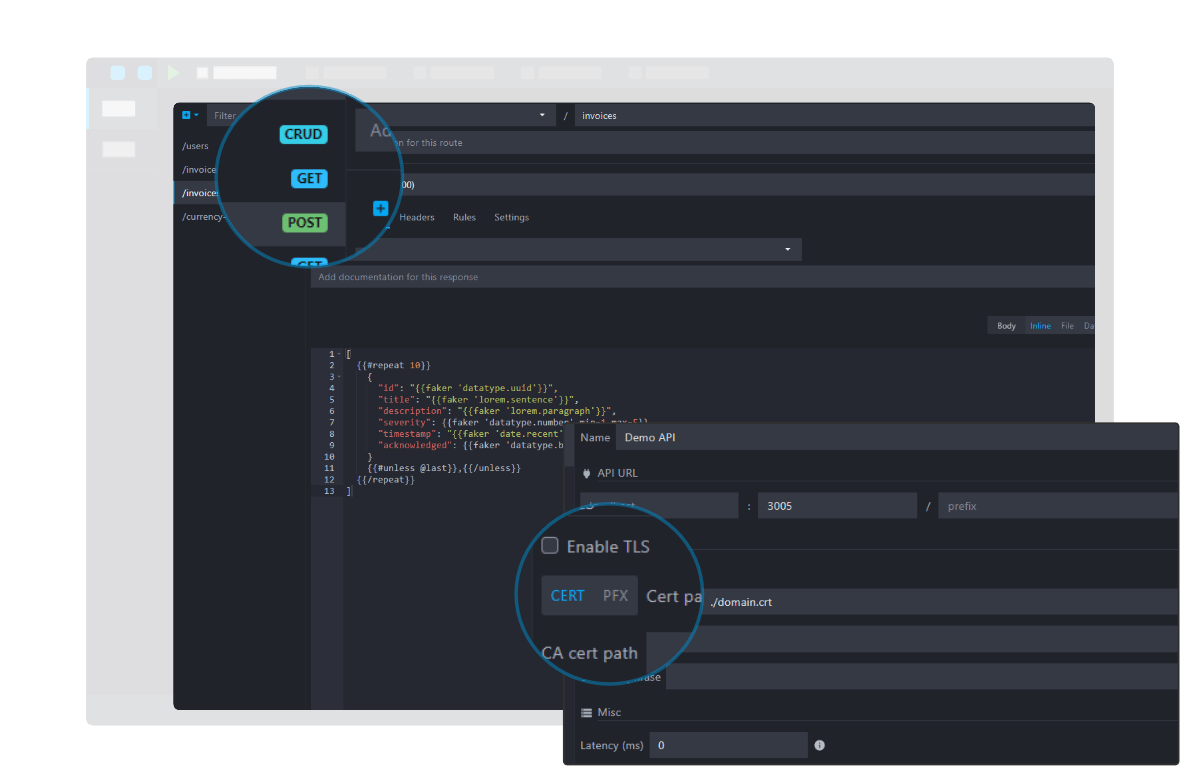Open the route response selector dropdown
Image resolution: width=1200 pixels, height=783 pixels.
[x=786, y=249]
